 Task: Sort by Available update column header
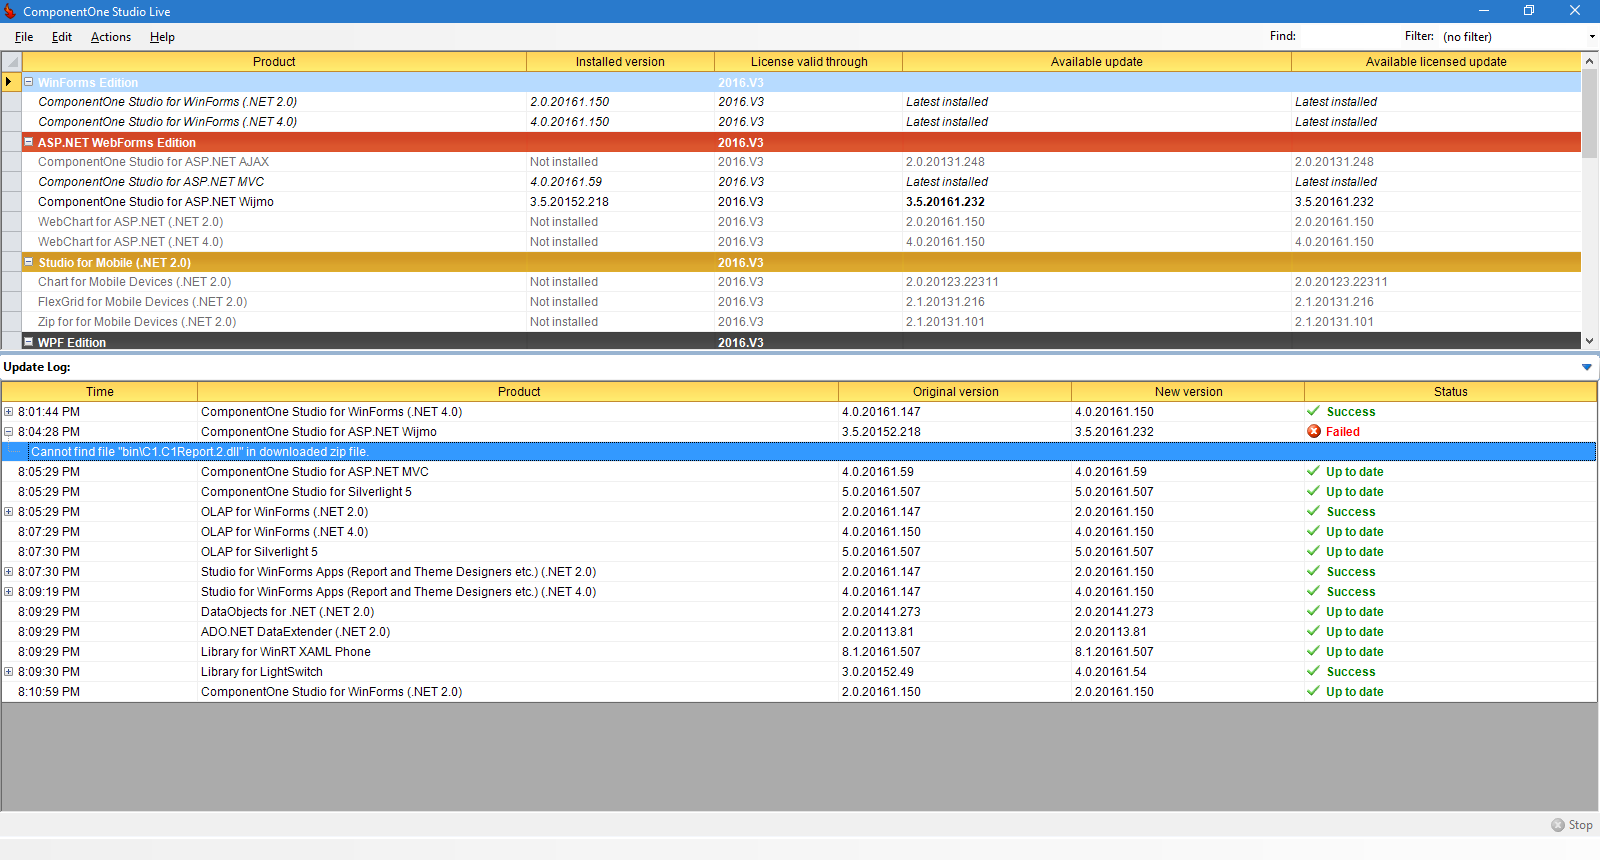(1096, 61)
